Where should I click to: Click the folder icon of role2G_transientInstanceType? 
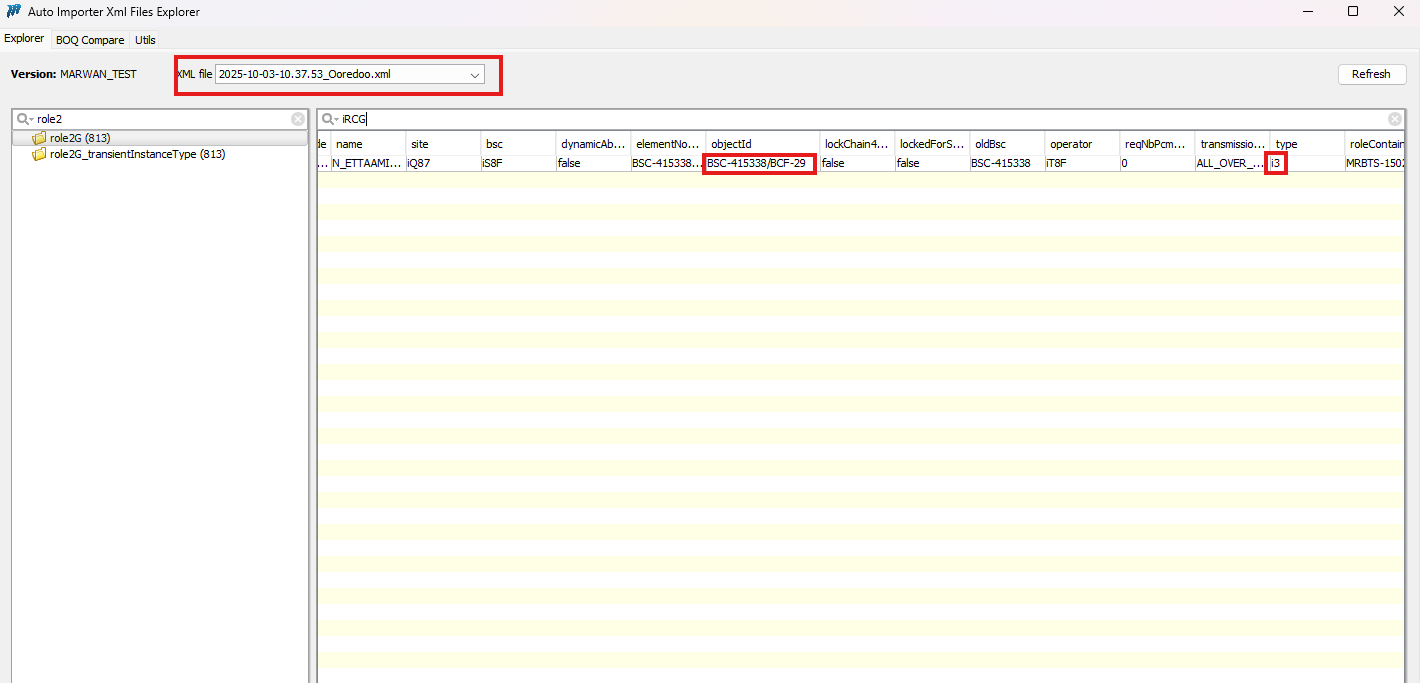[x=39, y=154]
